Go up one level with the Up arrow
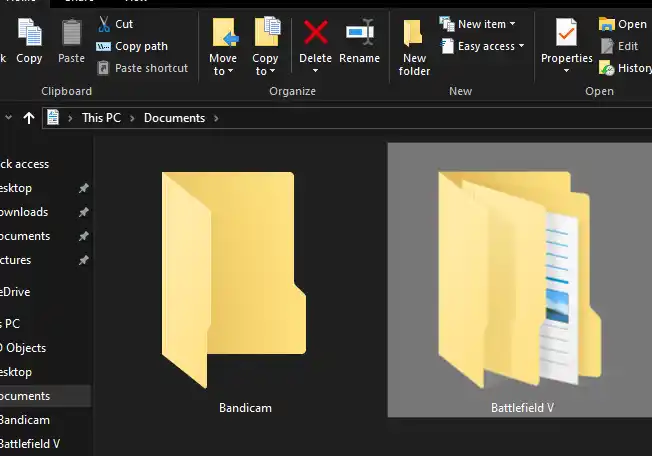The height and width of the screenshot is (456, 652). 29,118
